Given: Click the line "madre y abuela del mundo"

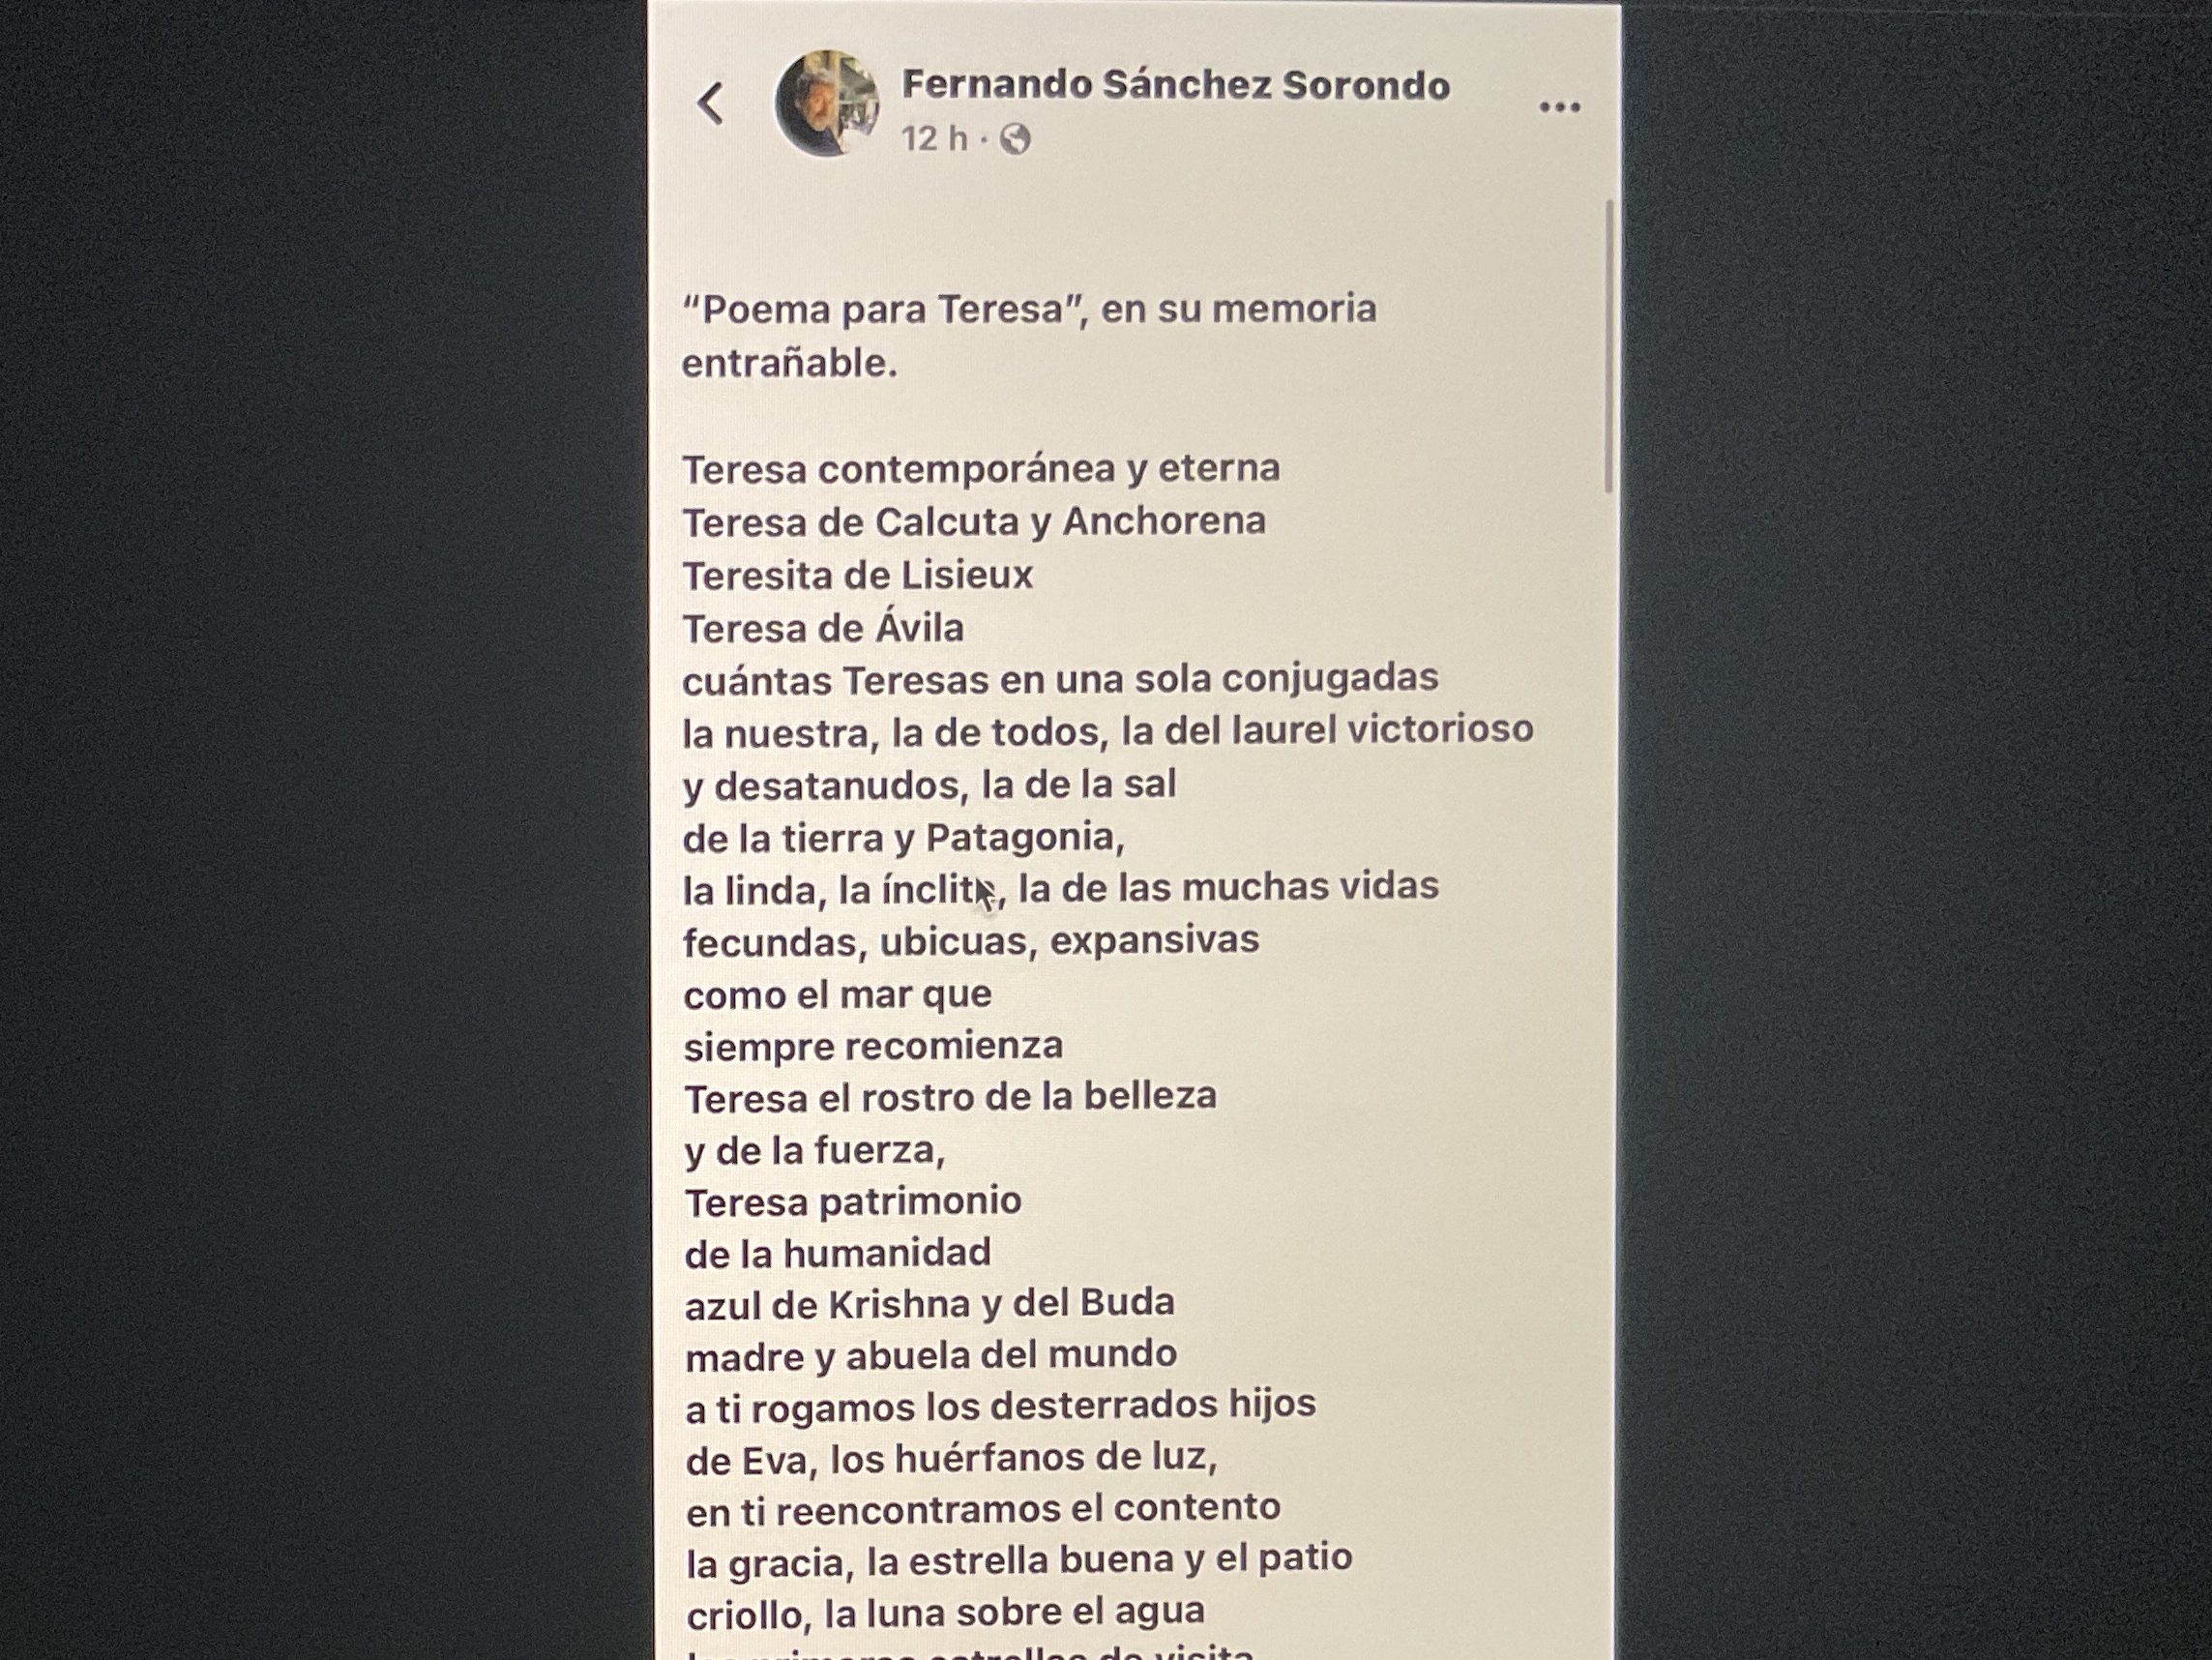Looking at the screenshot, I should (x=930, y=1356).
